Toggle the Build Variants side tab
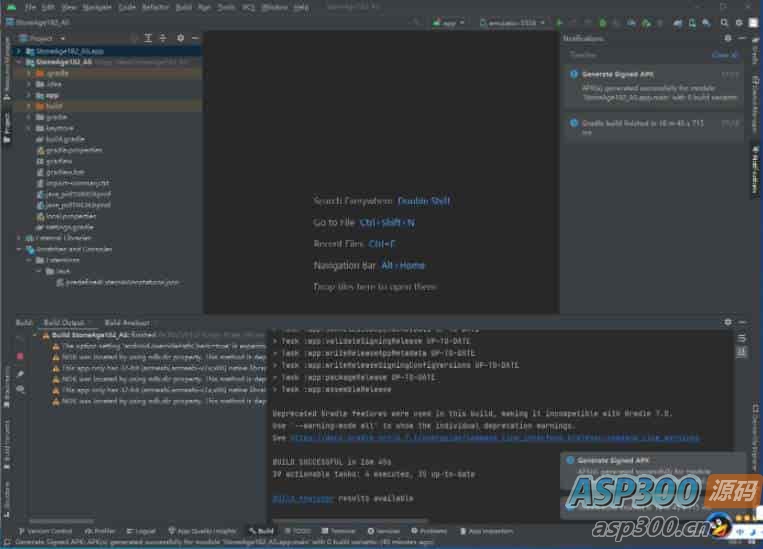The width and height of the screenshot is (763, 549). coord(6,438)
